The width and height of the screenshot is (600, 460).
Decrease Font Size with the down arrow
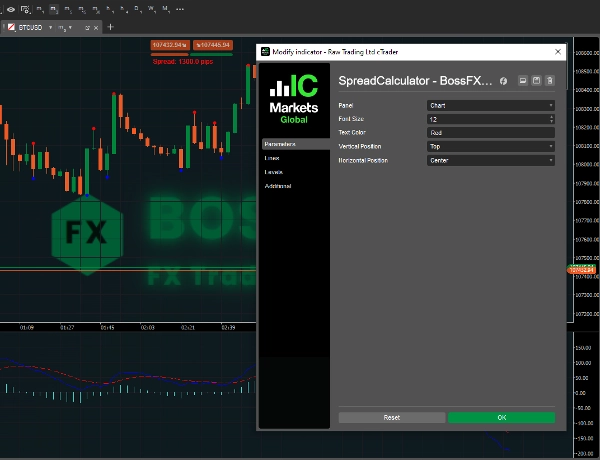coord(551,122)
